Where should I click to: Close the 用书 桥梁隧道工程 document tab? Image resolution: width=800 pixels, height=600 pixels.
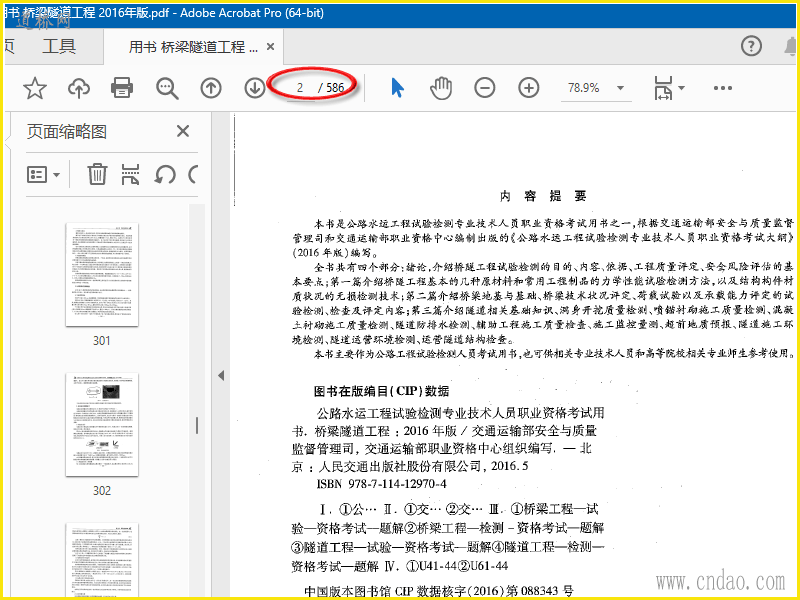[x=271, y=47]
